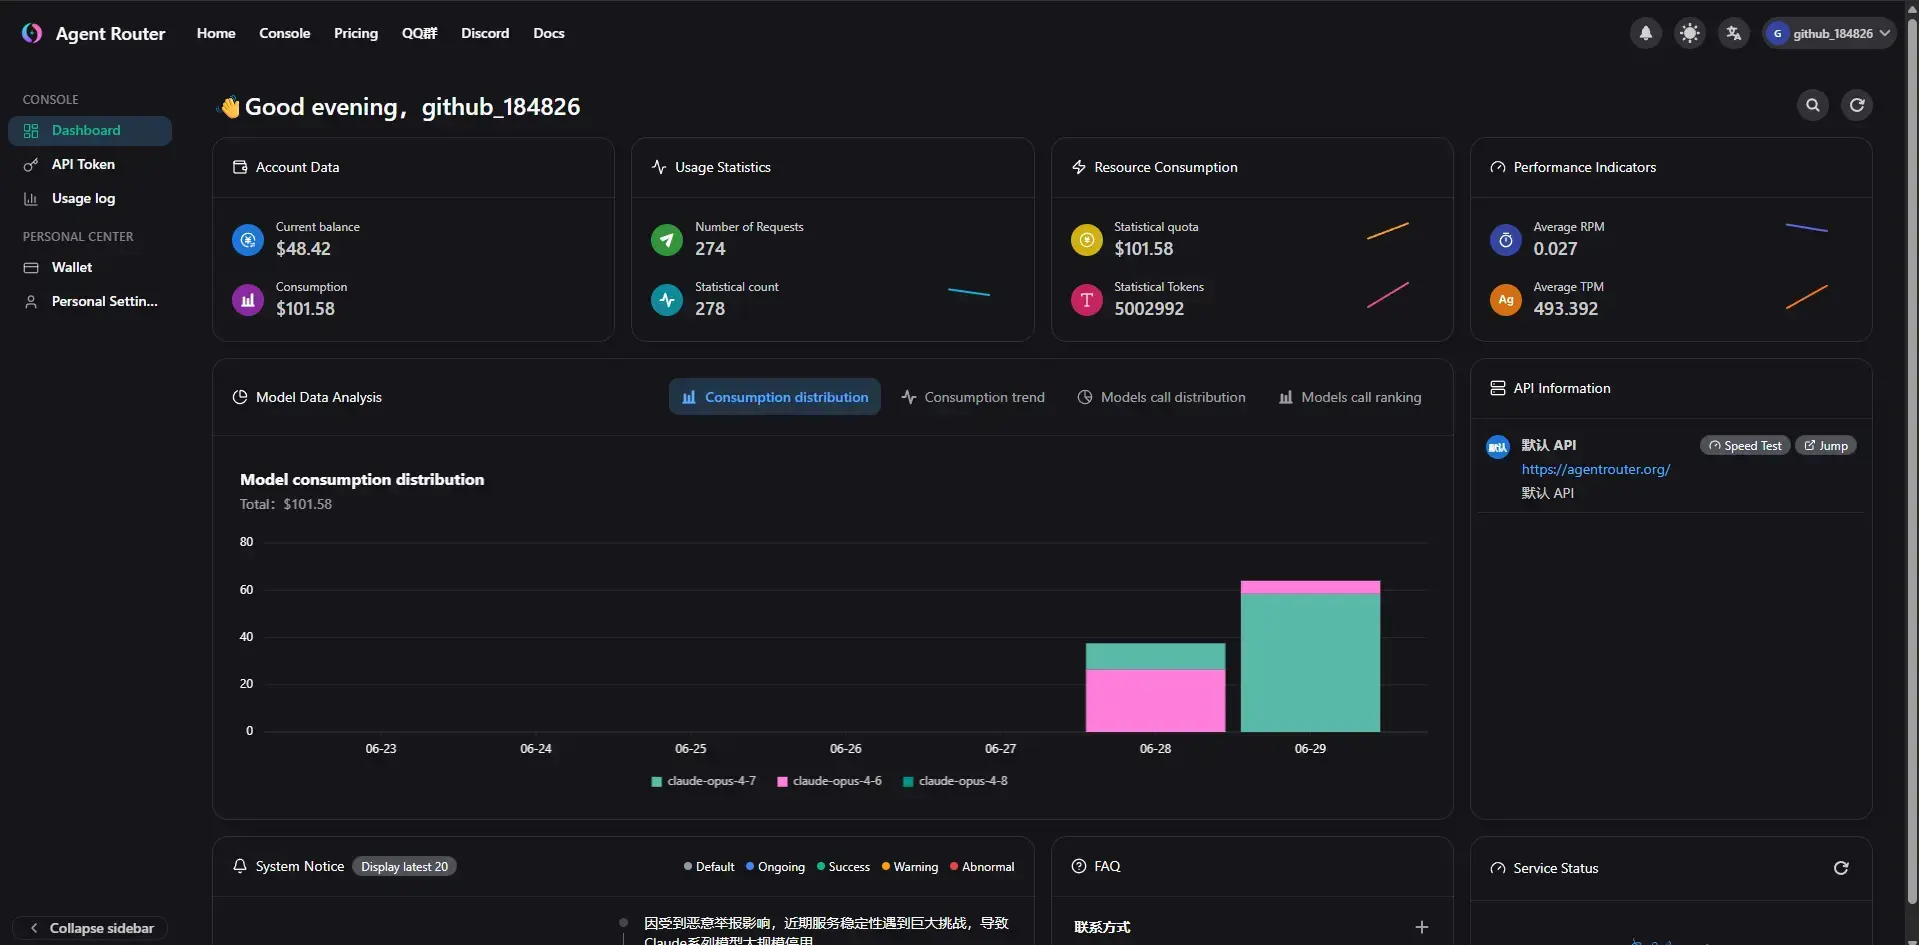The image size is (1919, 945).
Task: Click the search magnifier icon beside greeting
Action: pyautogui.click(x=1812, y=105)
